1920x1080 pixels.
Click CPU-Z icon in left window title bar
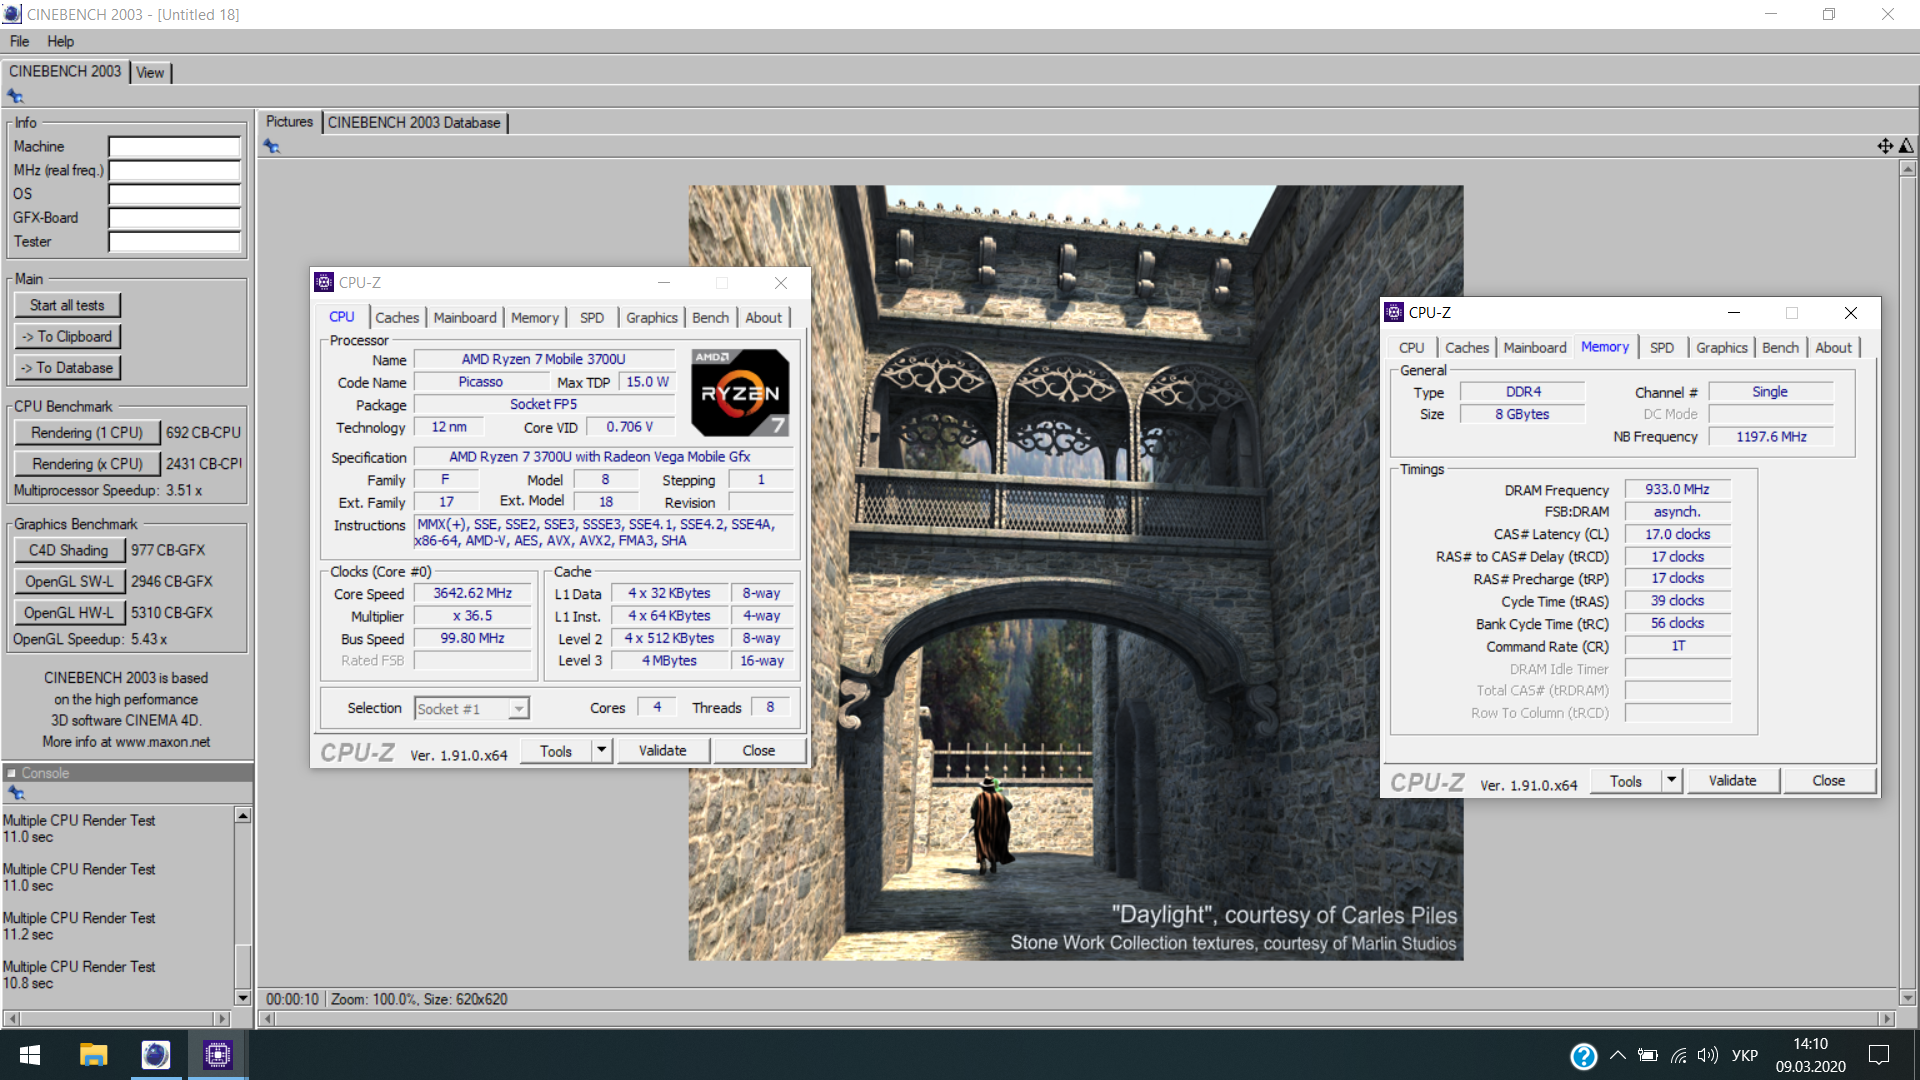[x=324, y=282]
